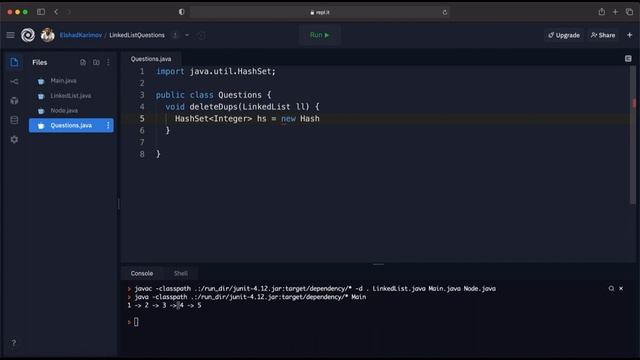Switch to the Shell tab

pyautogui.click(x=181, y=273)
